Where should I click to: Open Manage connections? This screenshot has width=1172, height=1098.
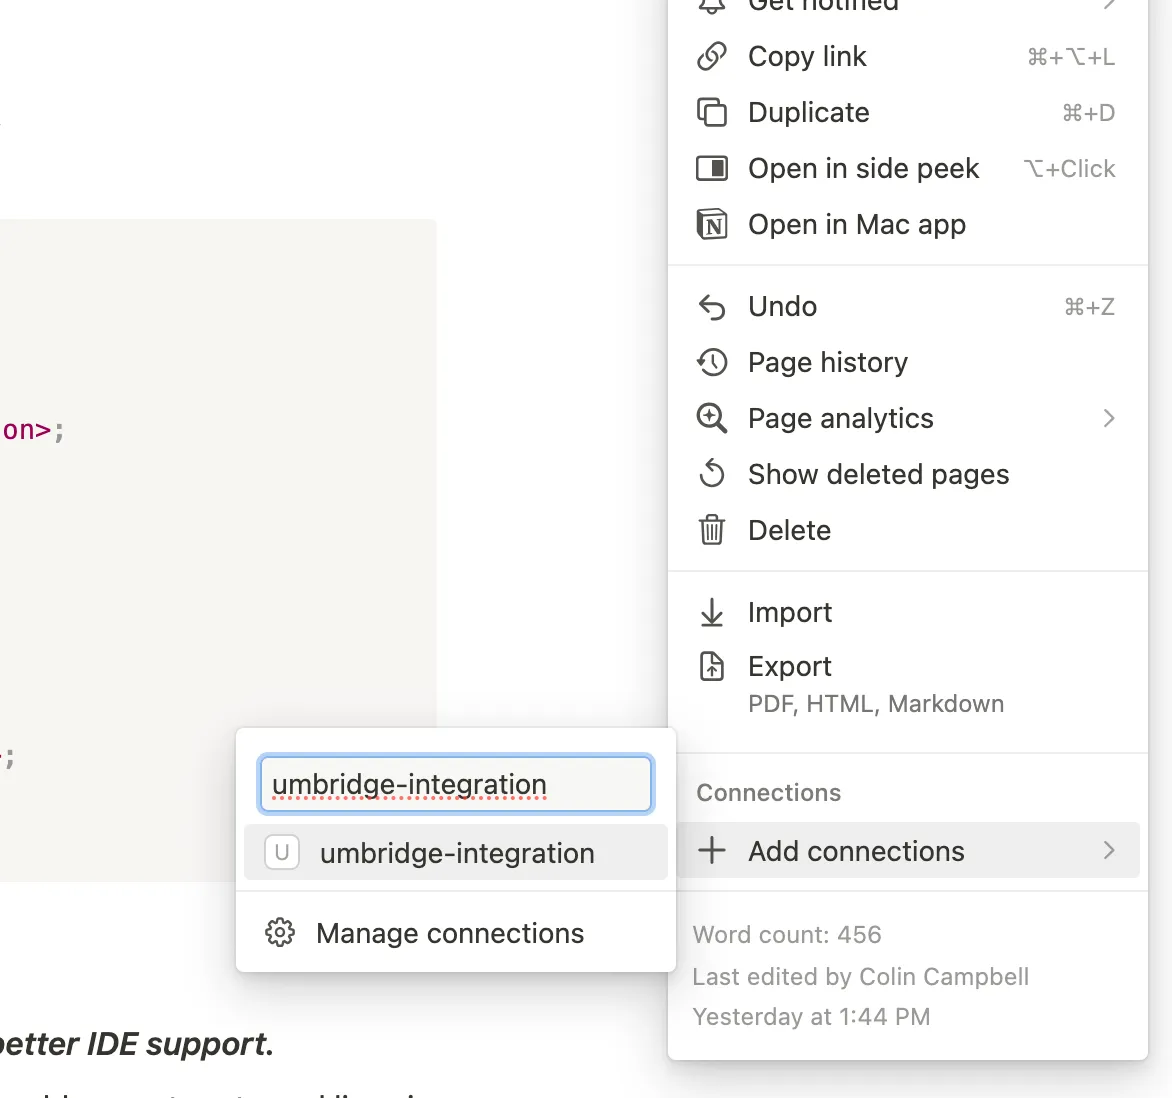click(450, 932)
